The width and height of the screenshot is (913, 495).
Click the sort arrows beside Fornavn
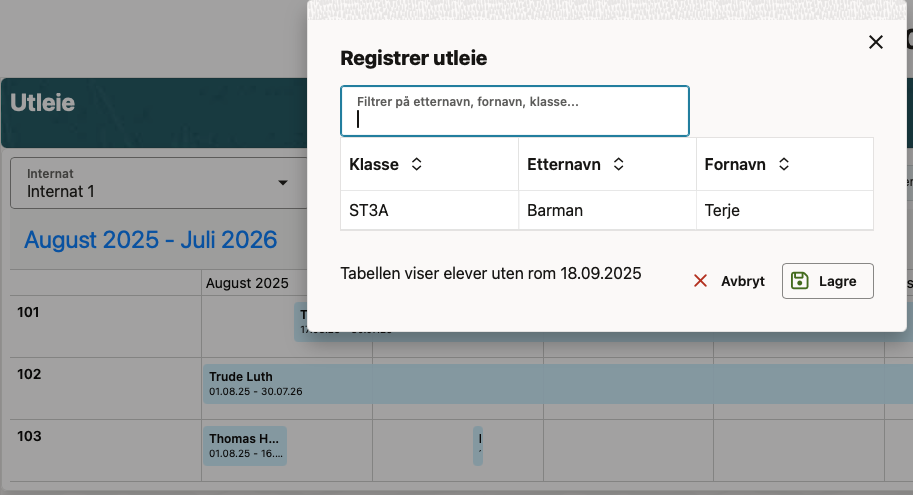coord(784,164)
